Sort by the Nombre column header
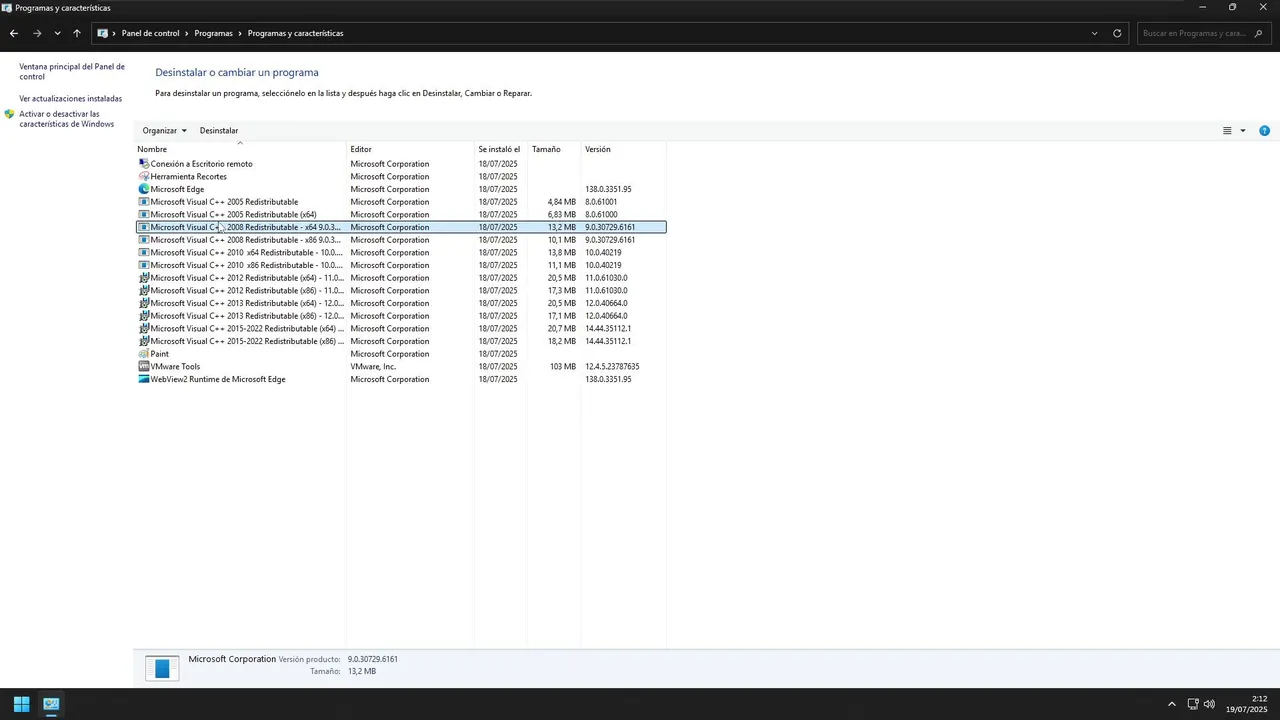The height and width of the screenshot is (720, 1280). tap(240, 149)
